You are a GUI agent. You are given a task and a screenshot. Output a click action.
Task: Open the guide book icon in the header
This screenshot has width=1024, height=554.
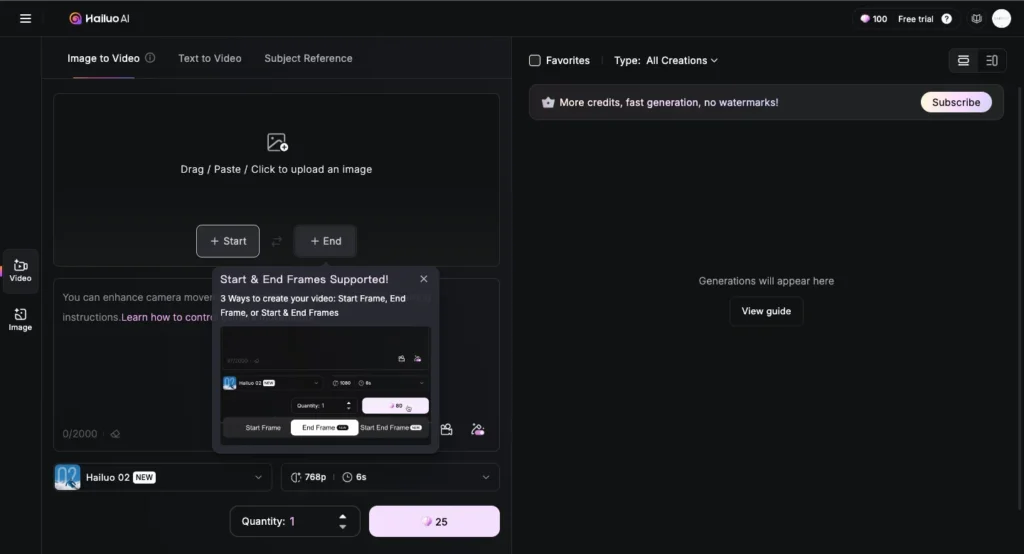pyautogui.click(x=977, y=19)
